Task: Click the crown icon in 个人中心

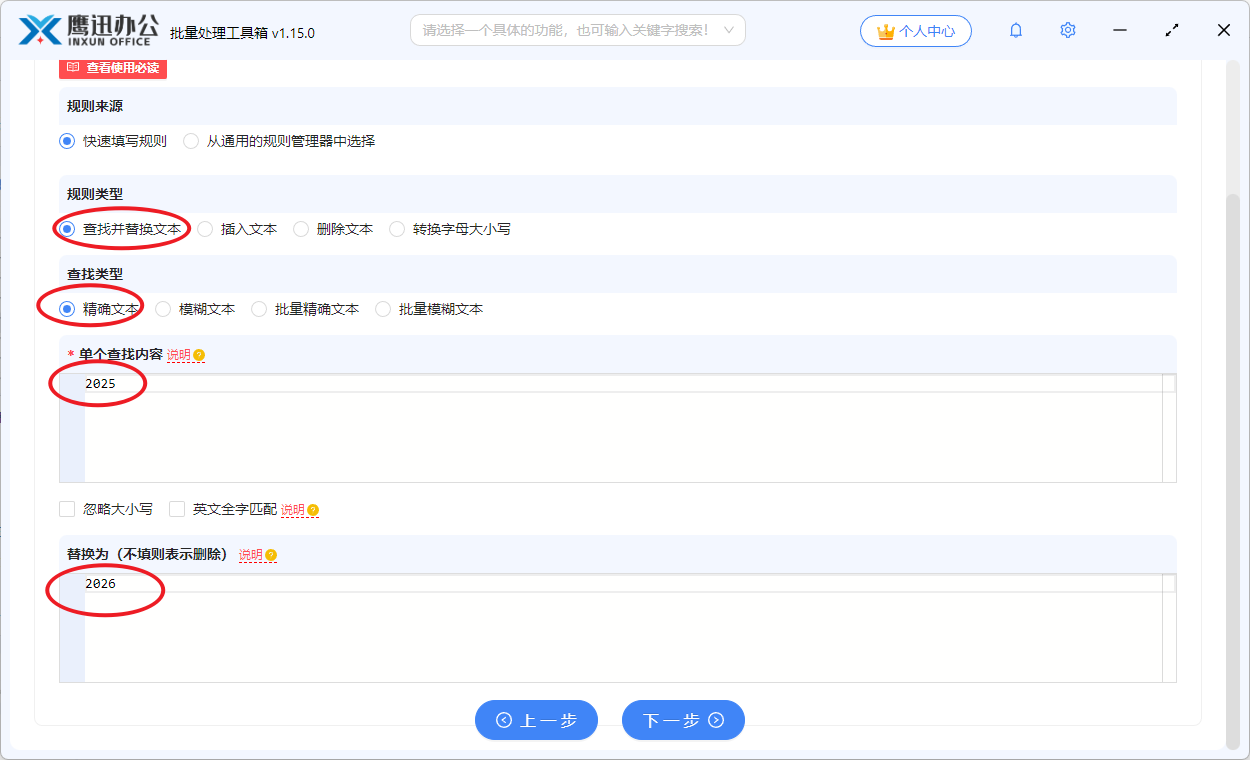Action: [x=885, y=30]
